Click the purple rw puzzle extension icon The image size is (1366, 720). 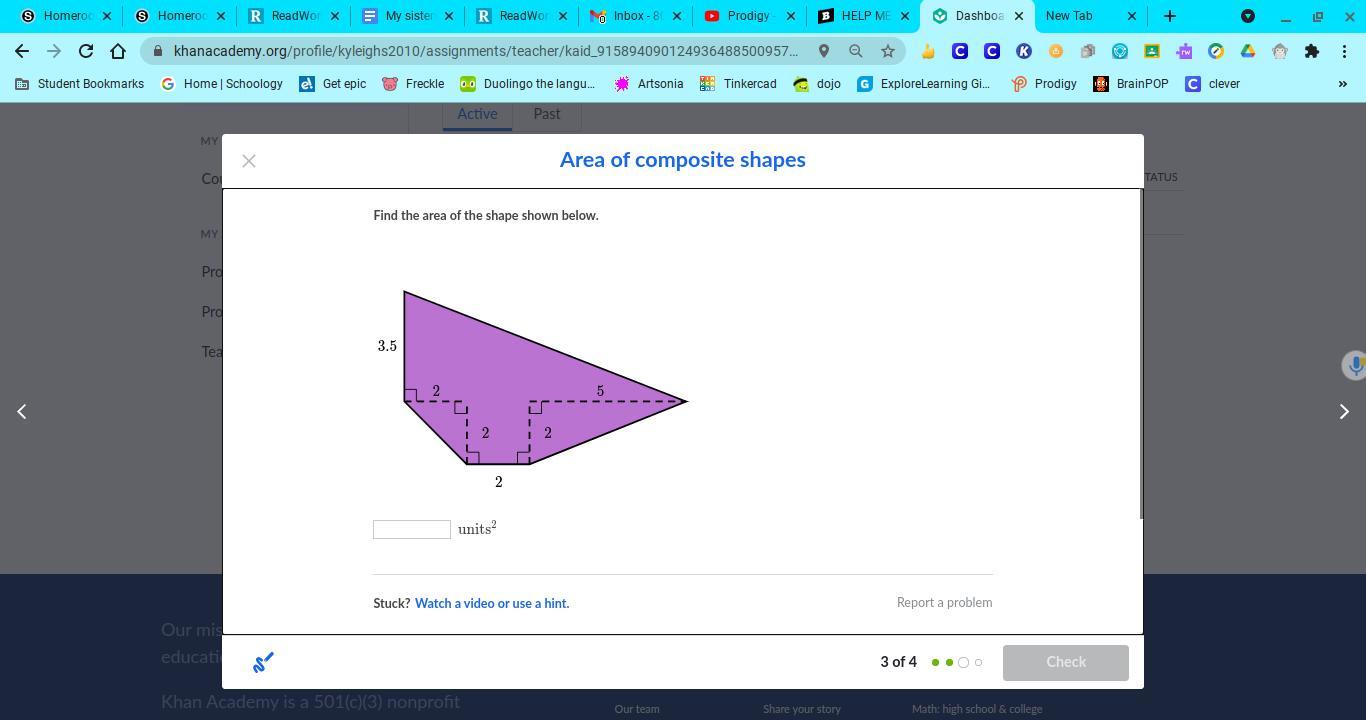click(1184, 51)
